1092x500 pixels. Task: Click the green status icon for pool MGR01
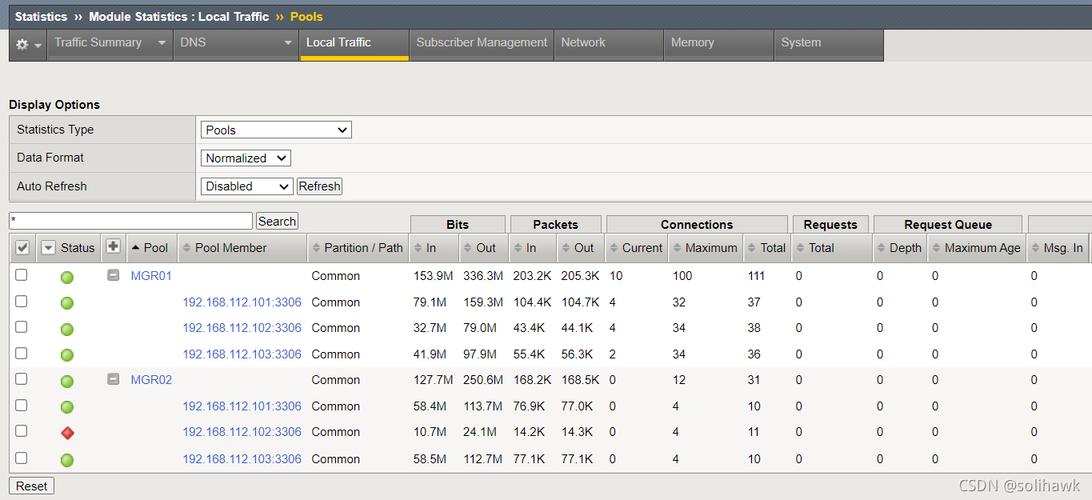click(67, 277)
